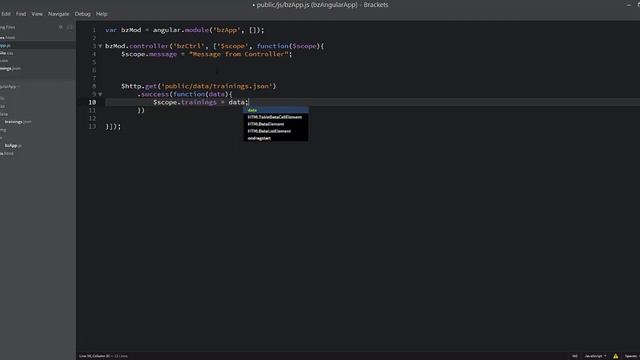
Task: Select 'data' suggestion in autocomplete list
Action: coord(276,110)
